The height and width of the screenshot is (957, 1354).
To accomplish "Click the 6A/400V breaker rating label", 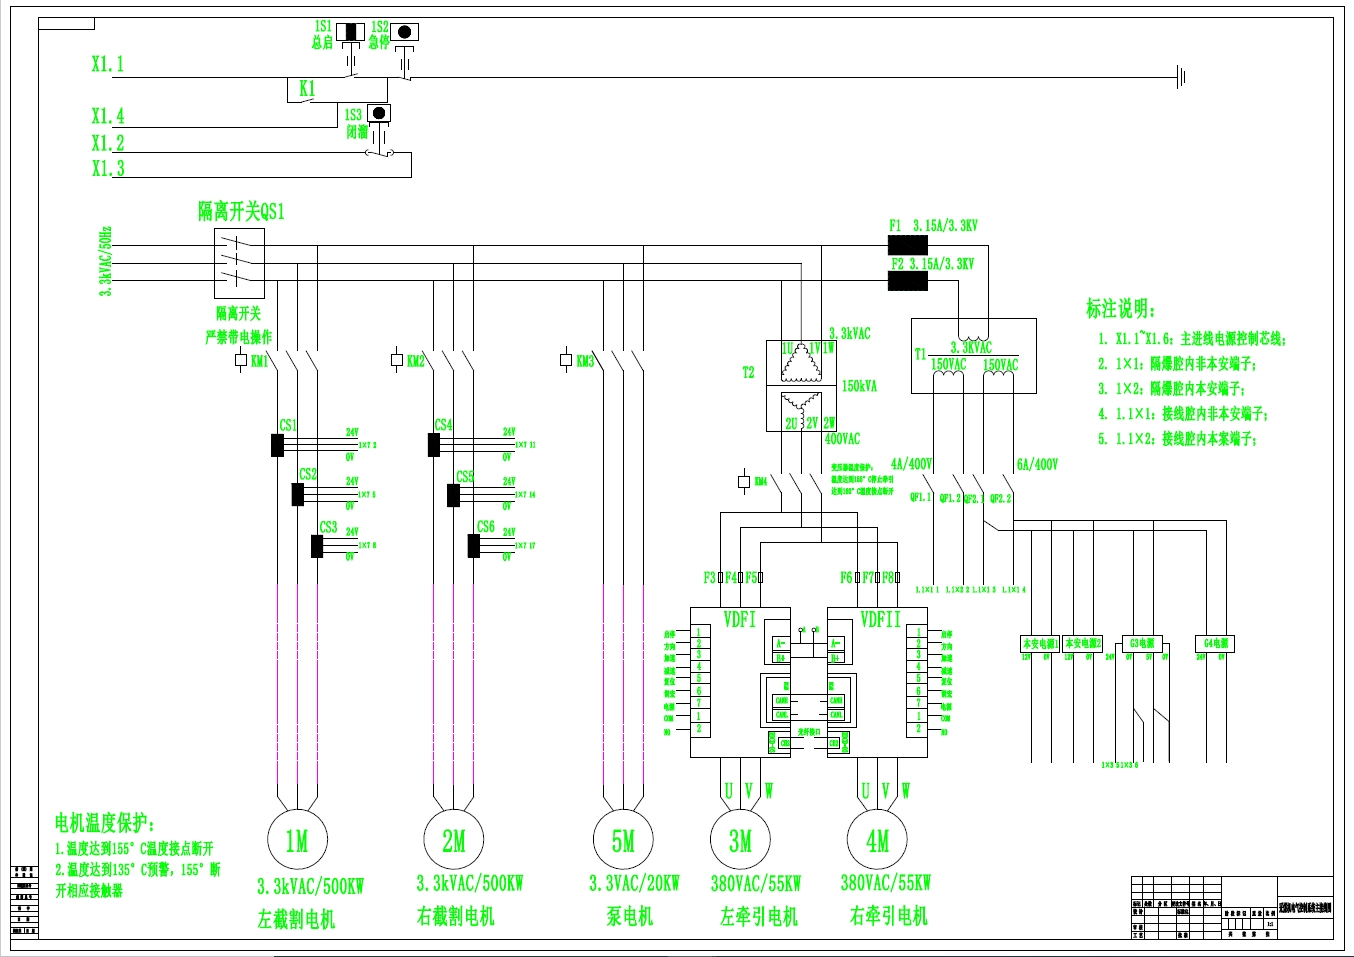I will (x=1037, y=464).
